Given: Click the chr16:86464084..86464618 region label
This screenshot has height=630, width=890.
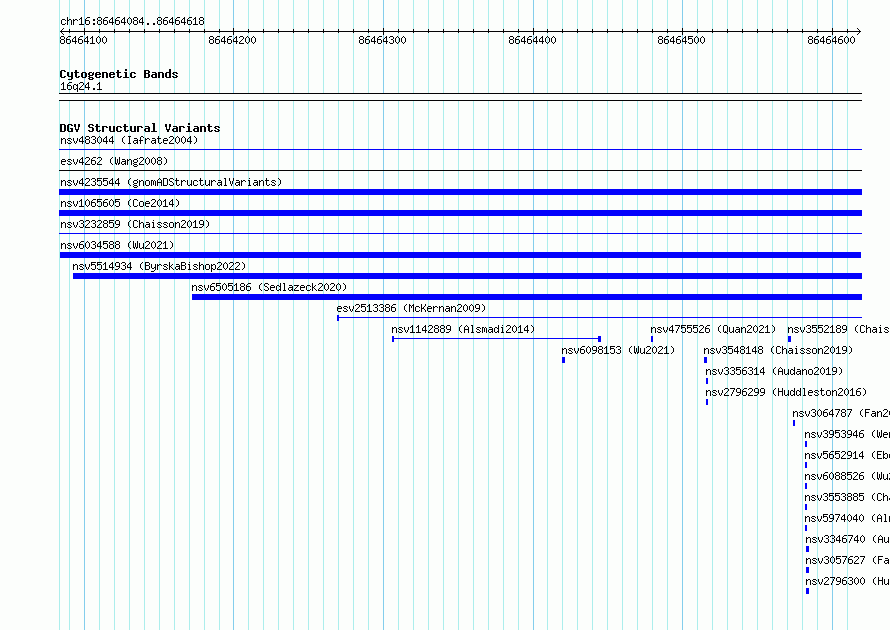Looking at the screenshot, I should click(132, 22).
